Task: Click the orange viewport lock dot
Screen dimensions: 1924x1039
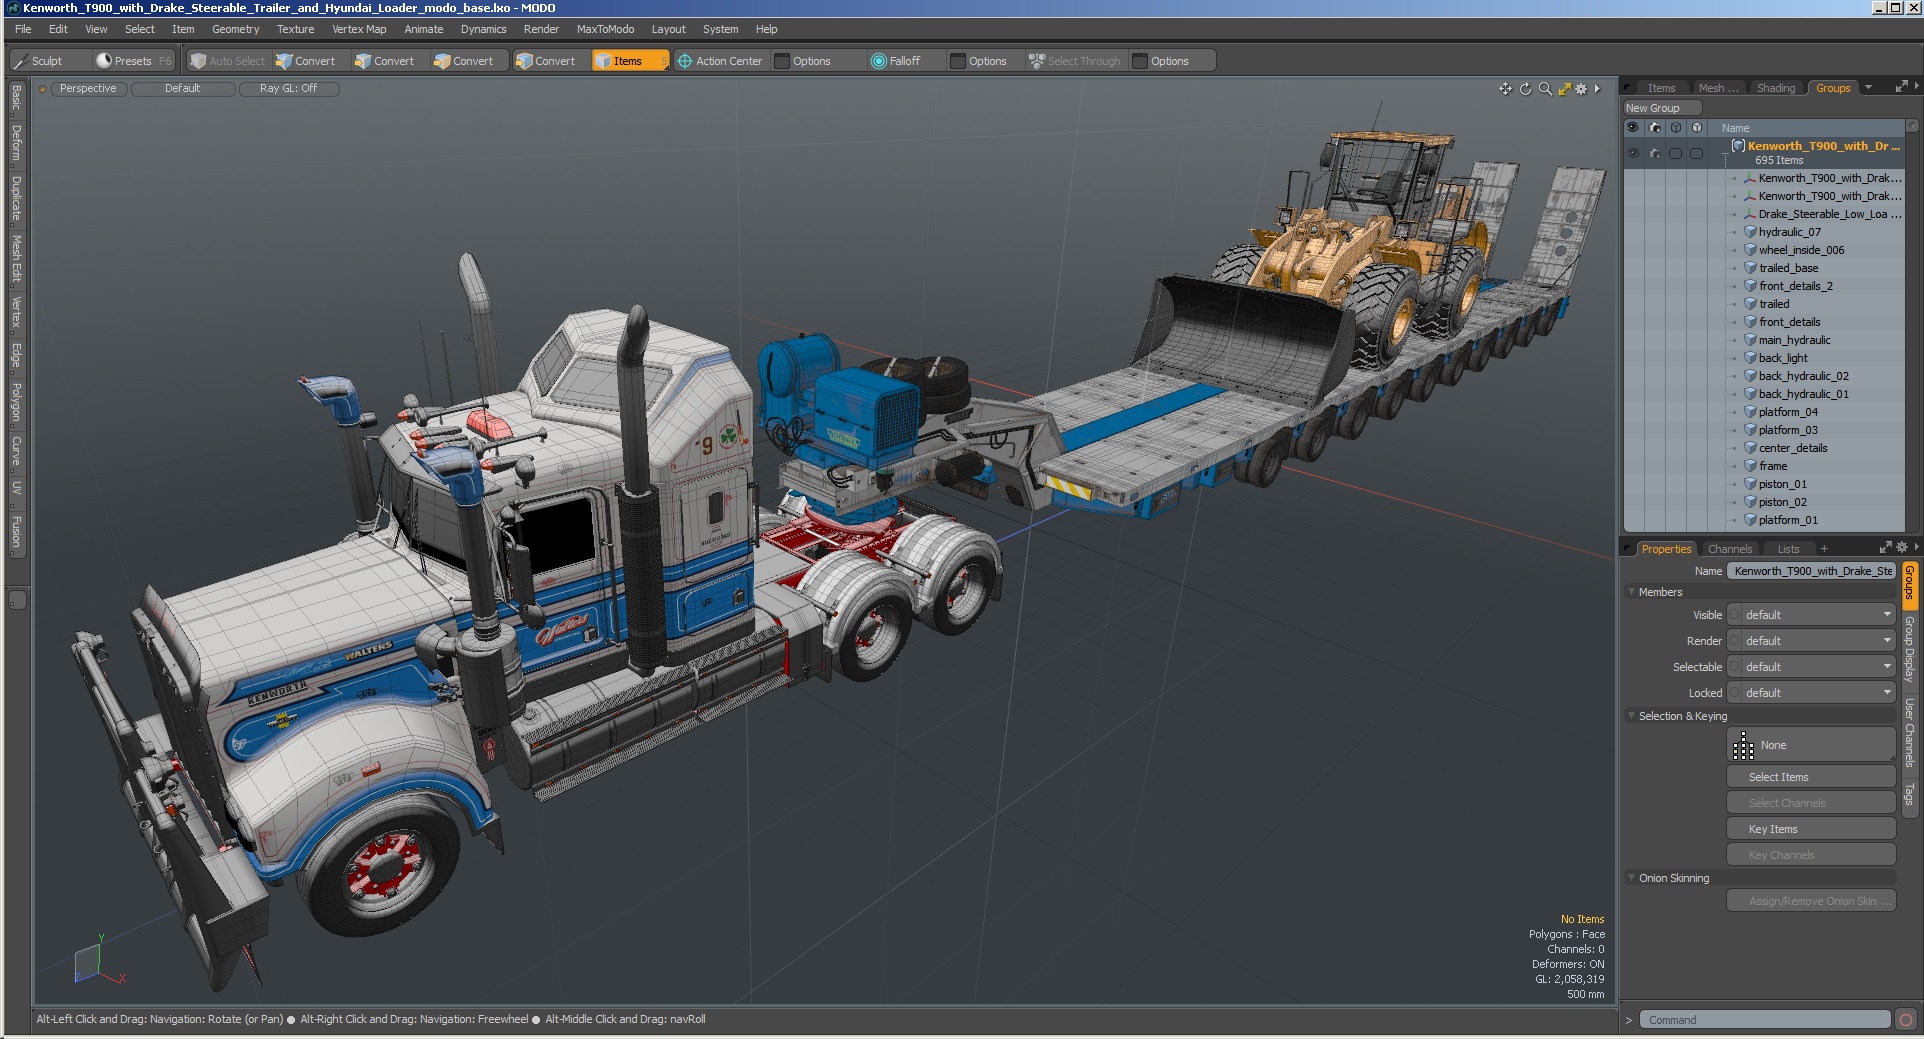Action: (43, 89)
